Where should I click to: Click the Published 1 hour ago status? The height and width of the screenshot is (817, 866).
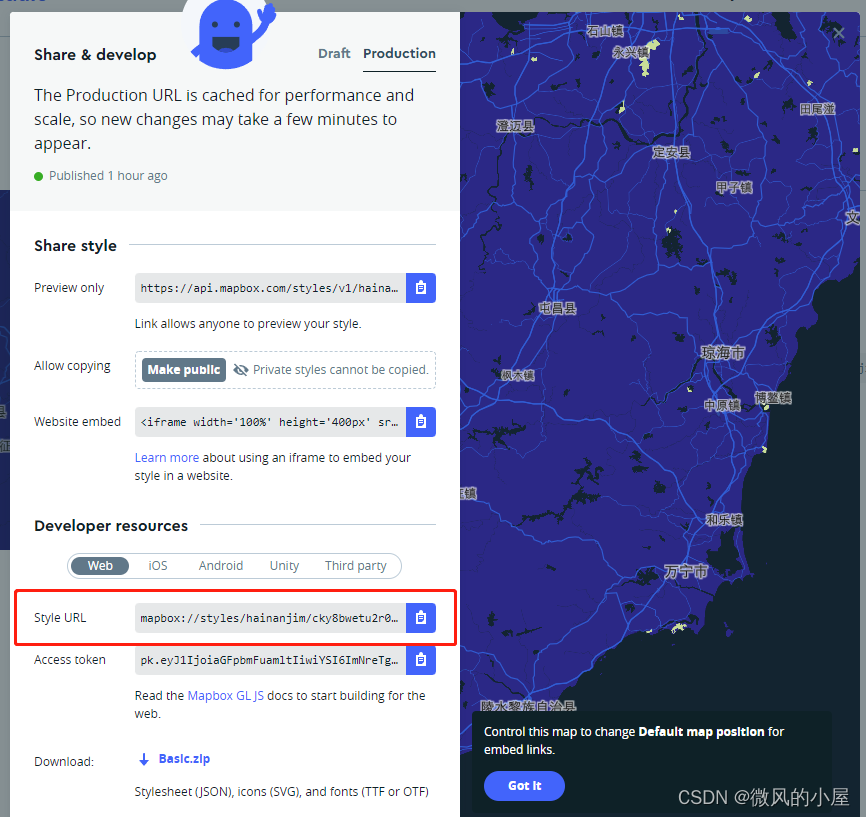coord(101,176)
